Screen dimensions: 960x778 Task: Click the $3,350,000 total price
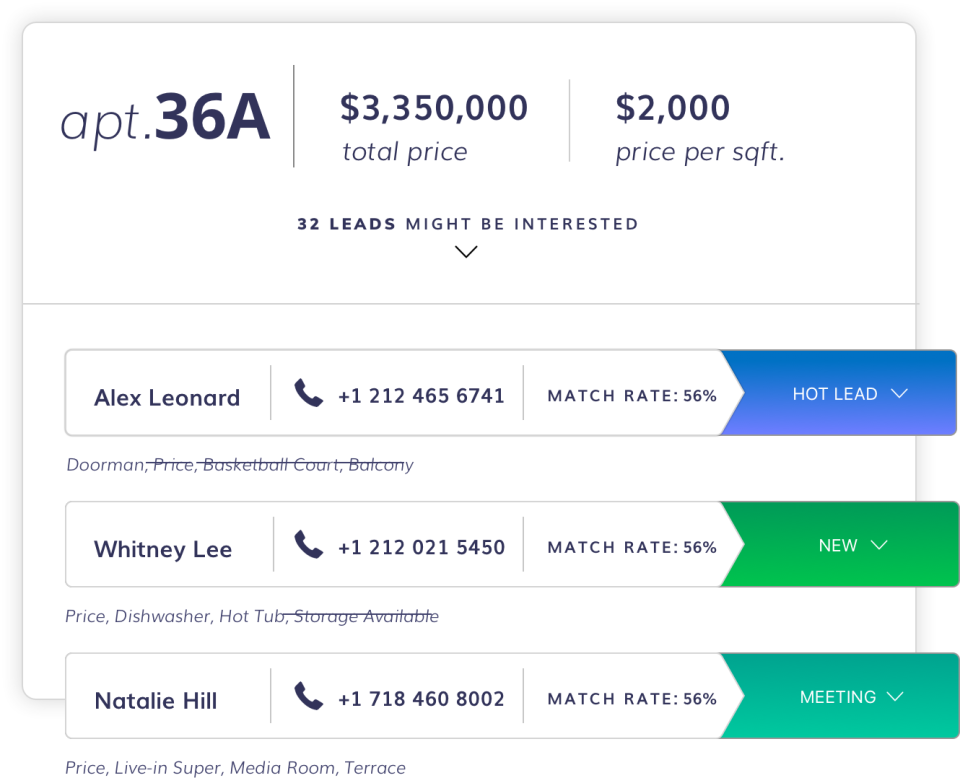pyautogui.click(x=434, y=108)
